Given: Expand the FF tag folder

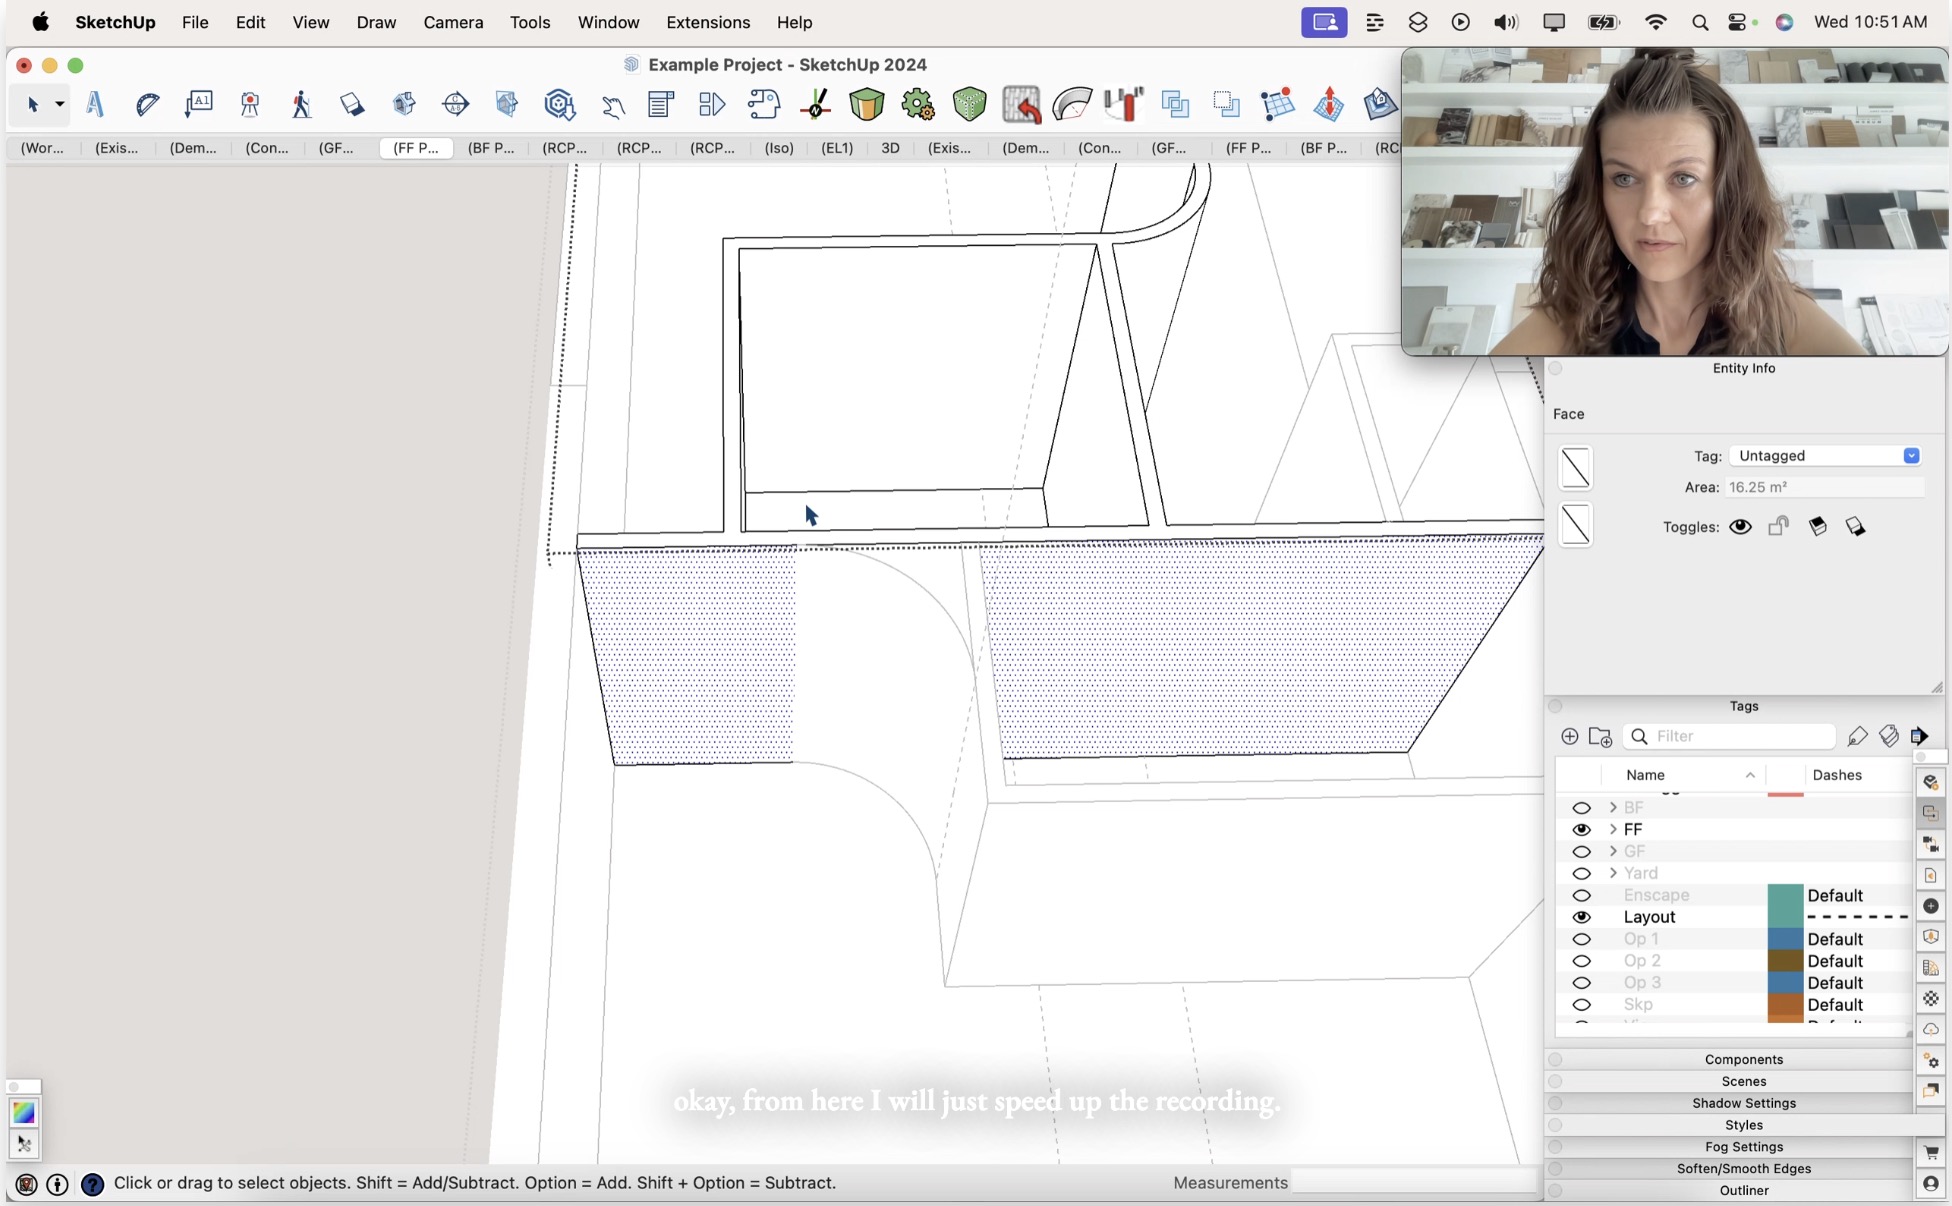Looking at the screenshot, I should (x=1612, y=830).
